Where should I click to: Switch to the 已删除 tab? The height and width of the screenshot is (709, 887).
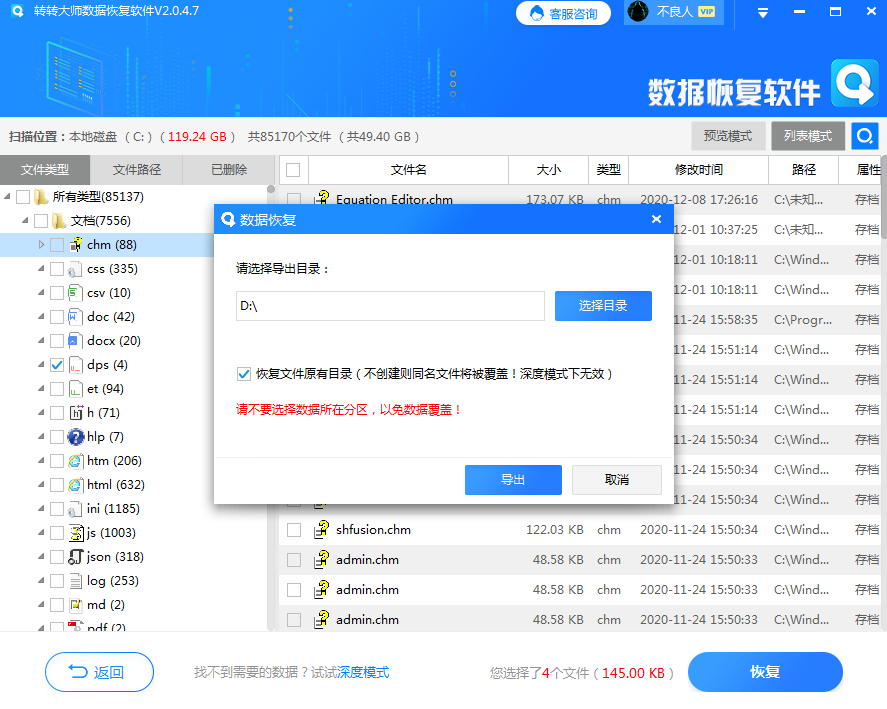click(x=228, y=169)
